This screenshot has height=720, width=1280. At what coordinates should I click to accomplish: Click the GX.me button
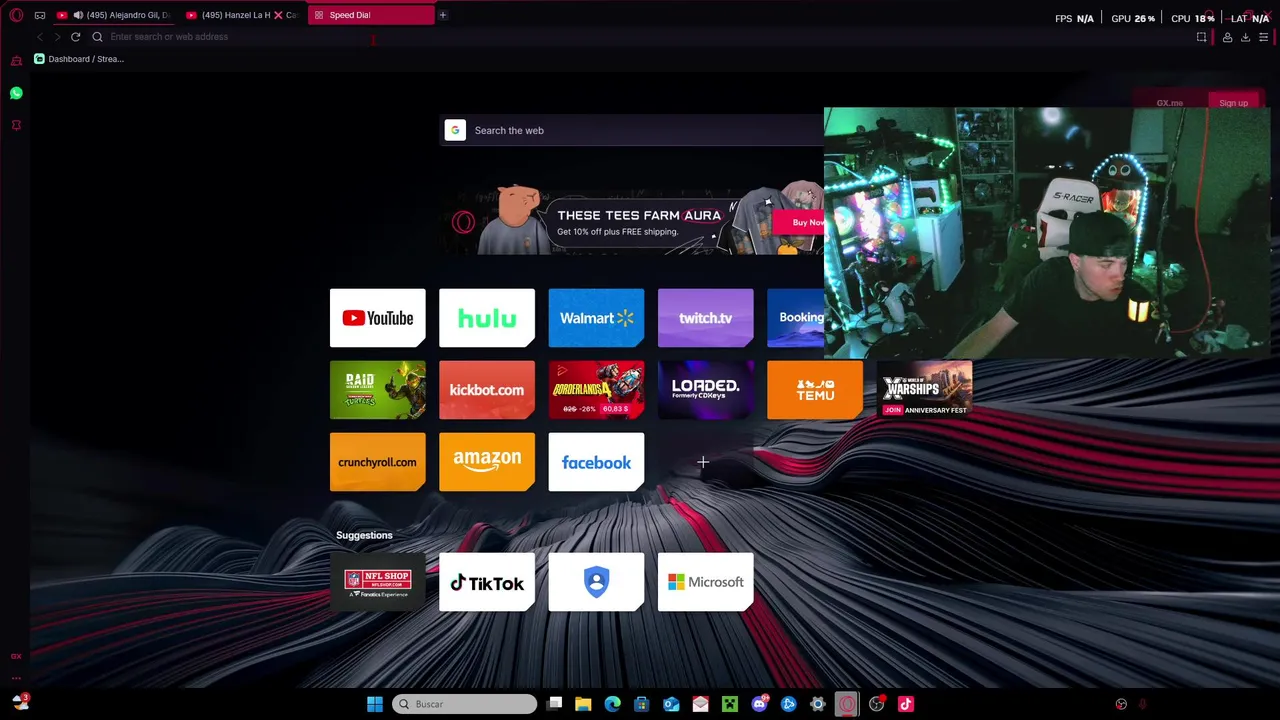click(1170, 102)
